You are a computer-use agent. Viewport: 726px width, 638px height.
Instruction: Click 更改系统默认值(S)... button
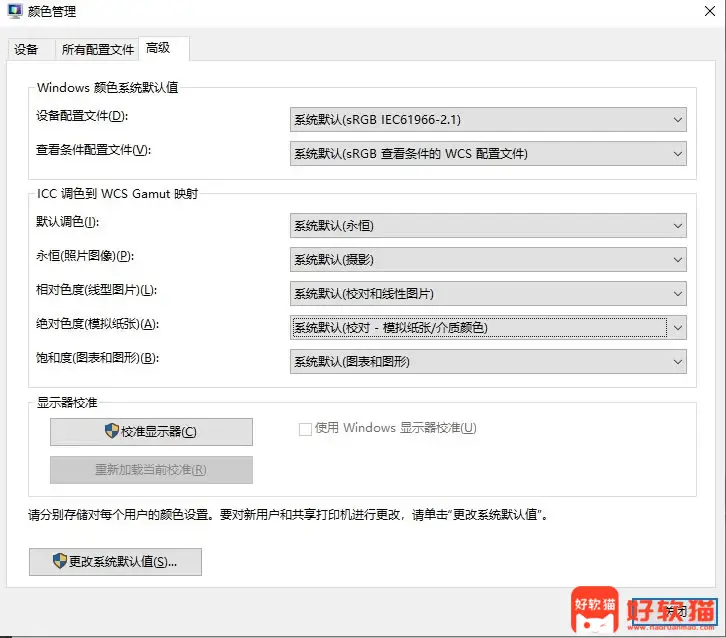point(115,562)
